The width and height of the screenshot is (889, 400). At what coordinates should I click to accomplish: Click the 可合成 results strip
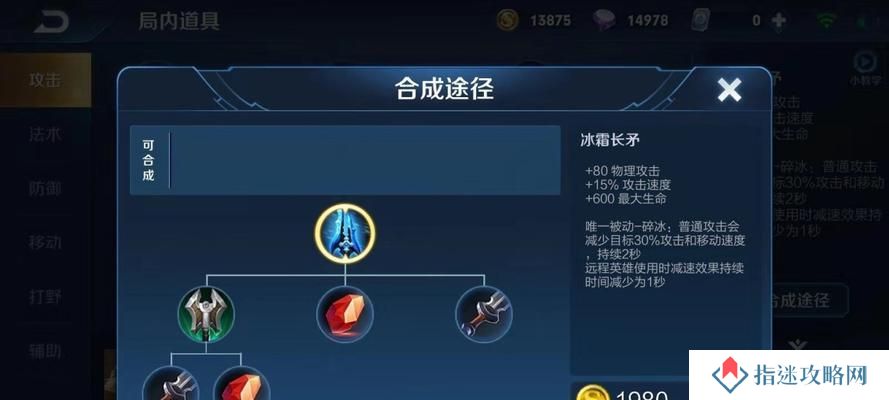click(x=345, y=160)
